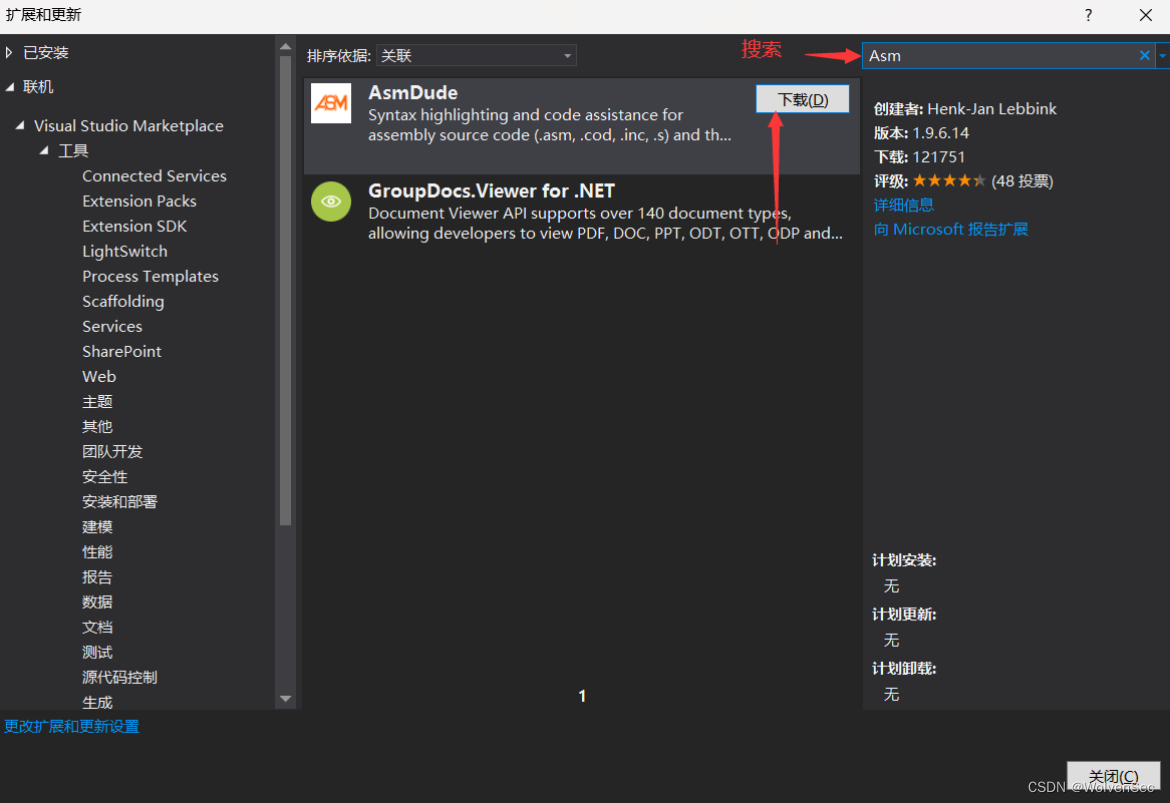Click the 已安装 label in tree

pyautogui.click(x=46, y=52)
